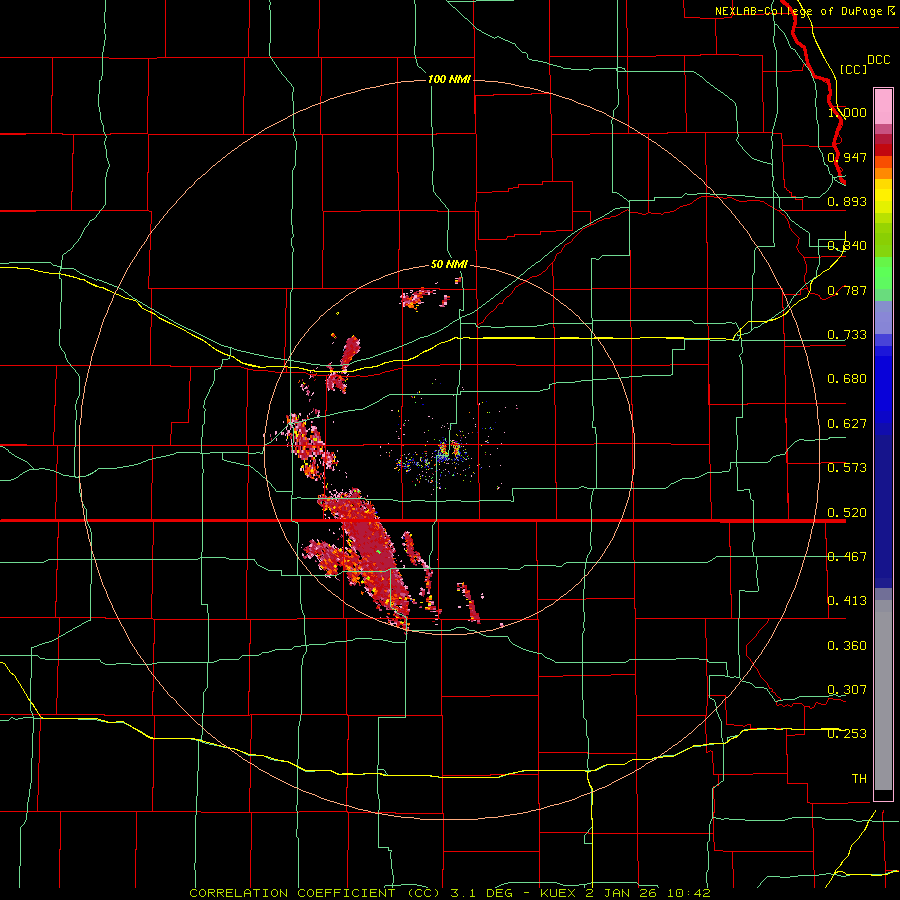
Task: Select the 0.253 scale value
Action: pyautogui.click(x=847, y=734)
